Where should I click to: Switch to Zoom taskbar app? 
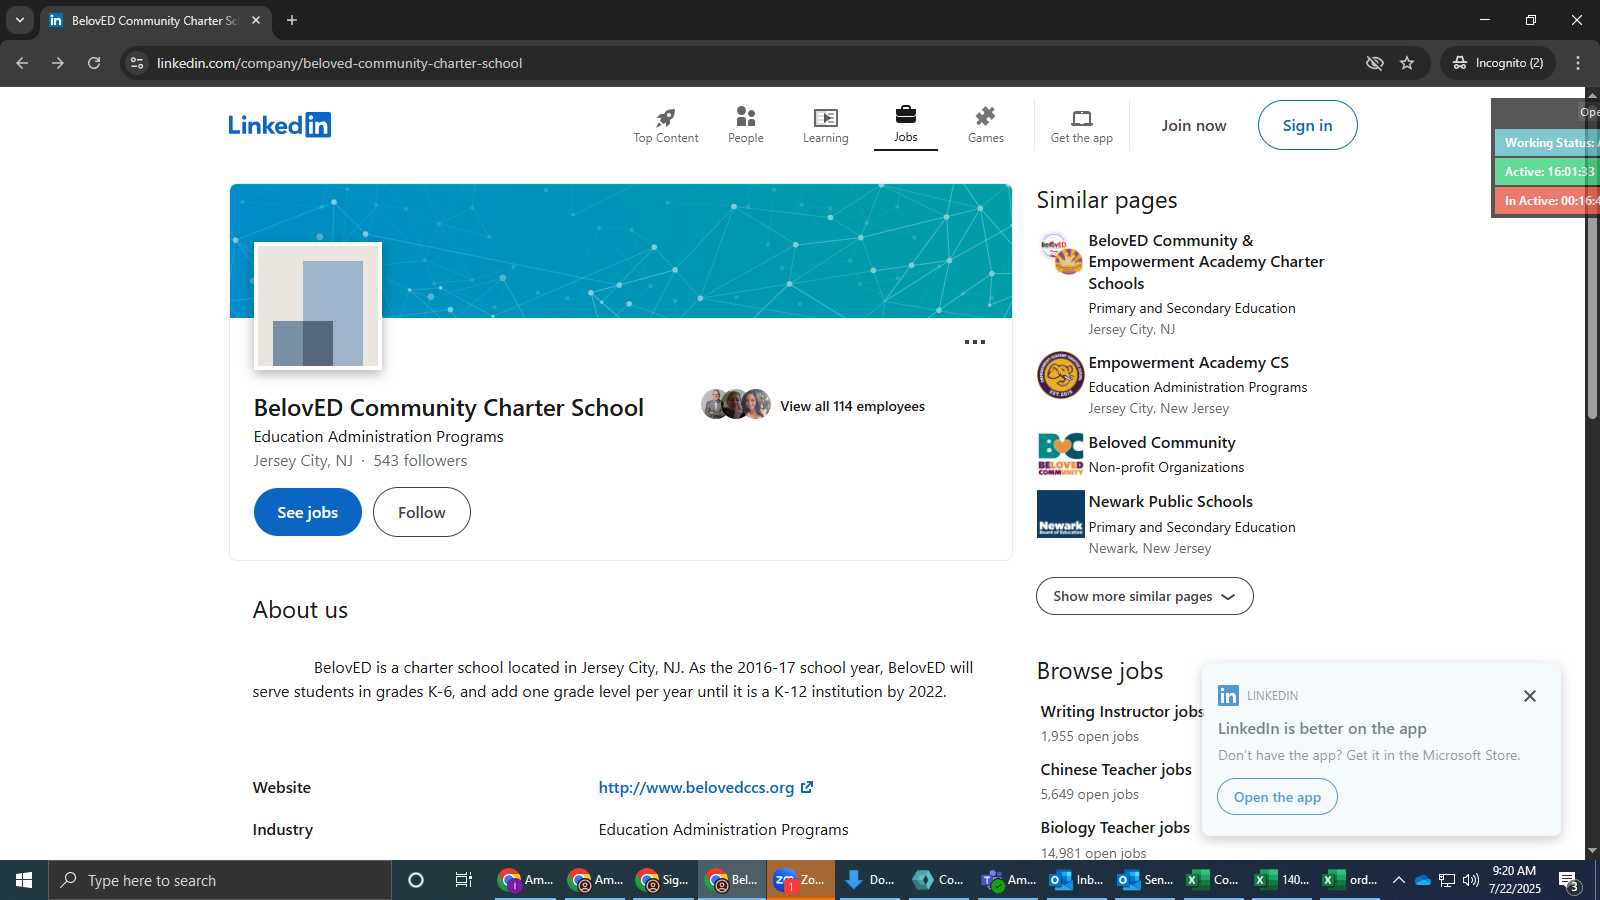[x=801, y=880]
